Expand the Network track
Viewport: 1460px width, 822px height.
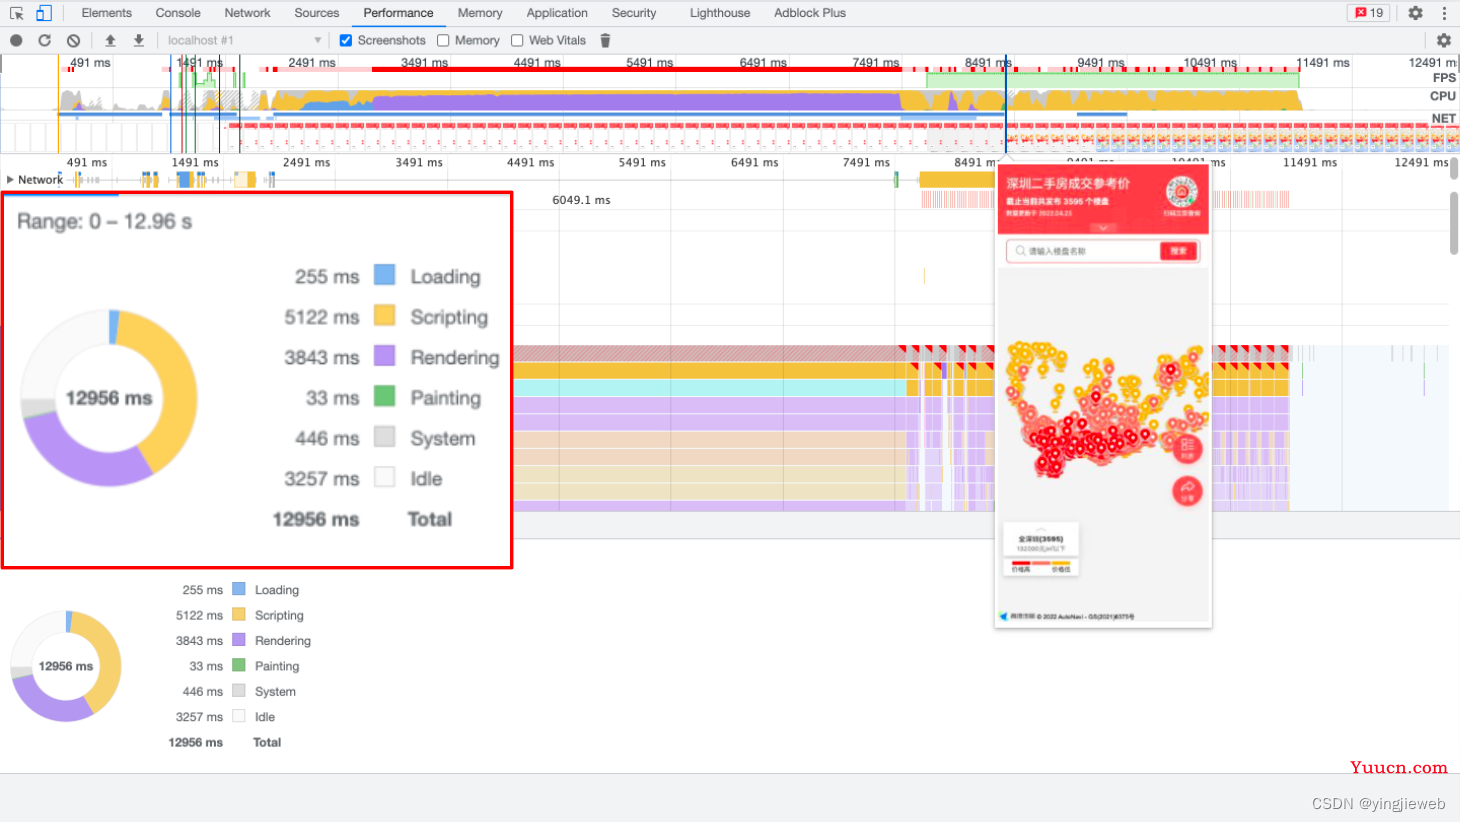tap(10, 180)
